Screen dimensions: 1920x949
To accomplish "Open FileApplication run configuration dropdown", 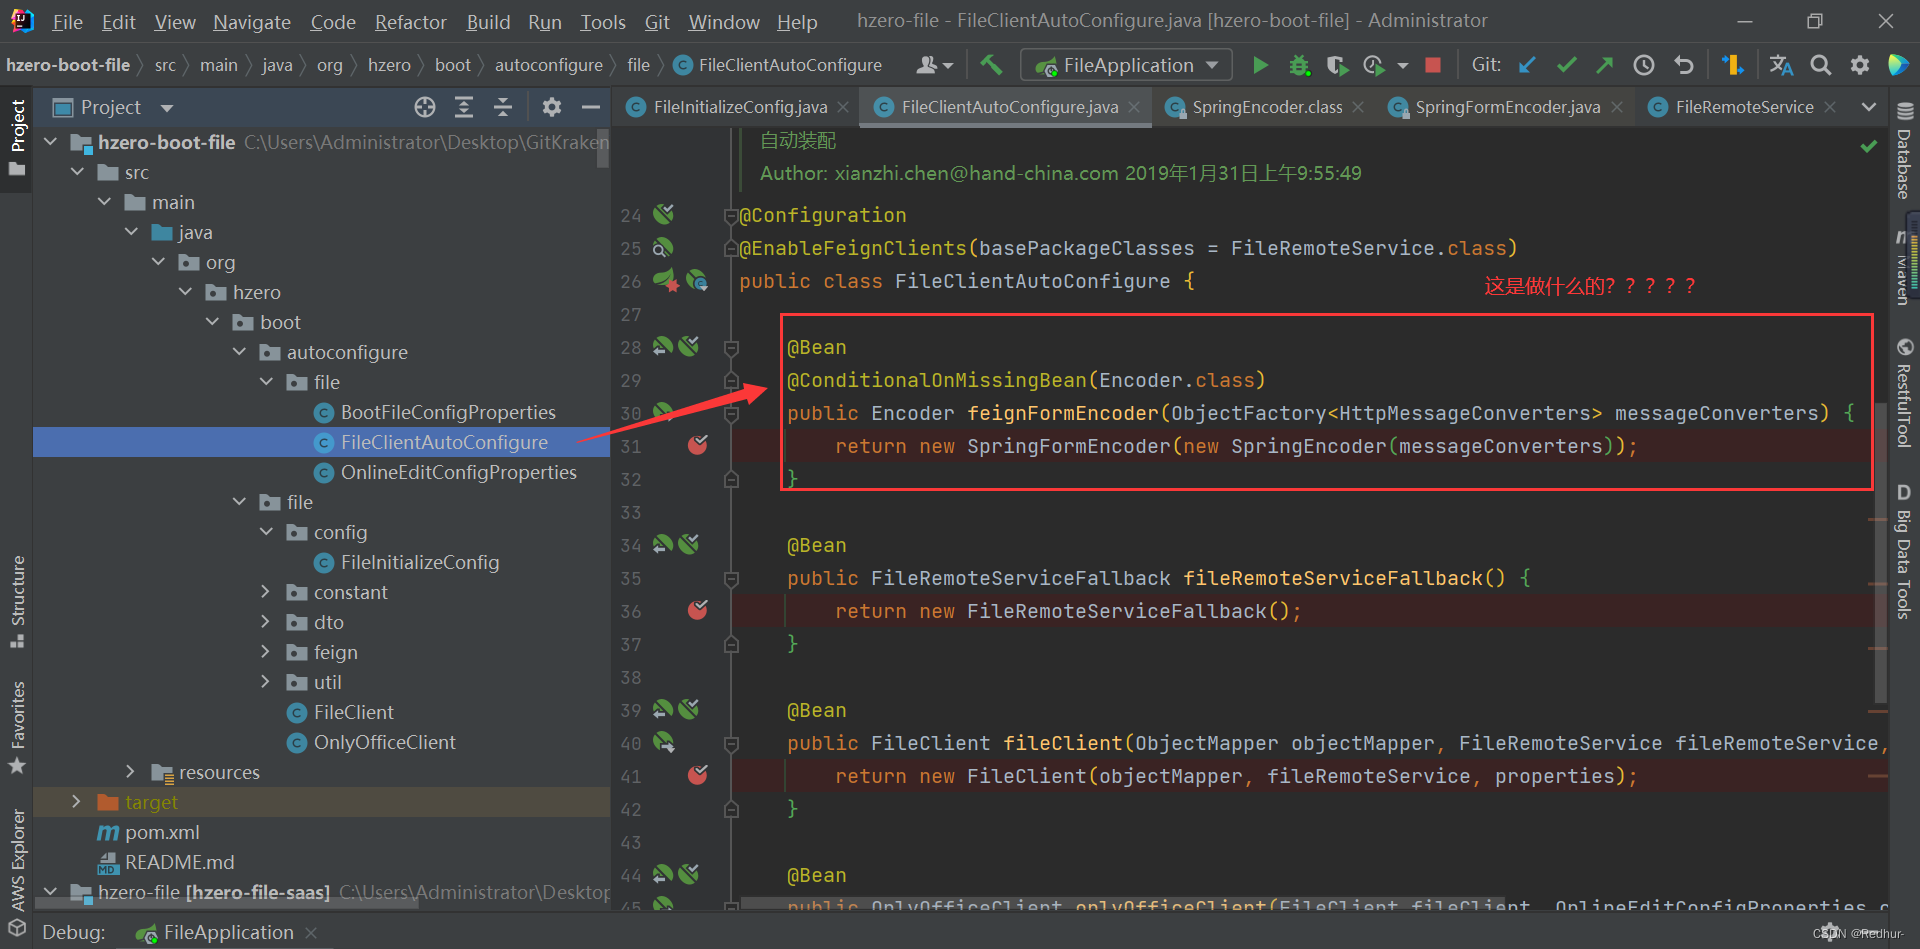I will [x=1126, y=65].
